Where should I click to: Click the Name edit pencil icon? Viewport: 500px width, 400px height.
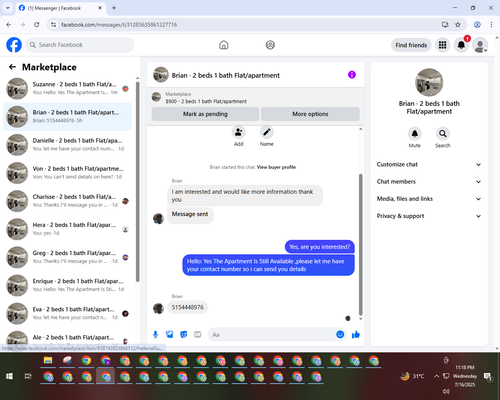click(x=267, y=132)
